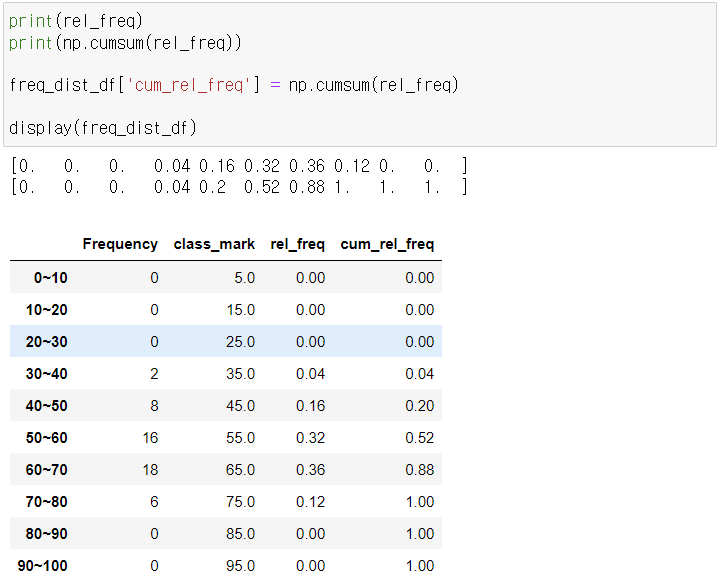Select the first printed array output line

(x=239, y=166)
